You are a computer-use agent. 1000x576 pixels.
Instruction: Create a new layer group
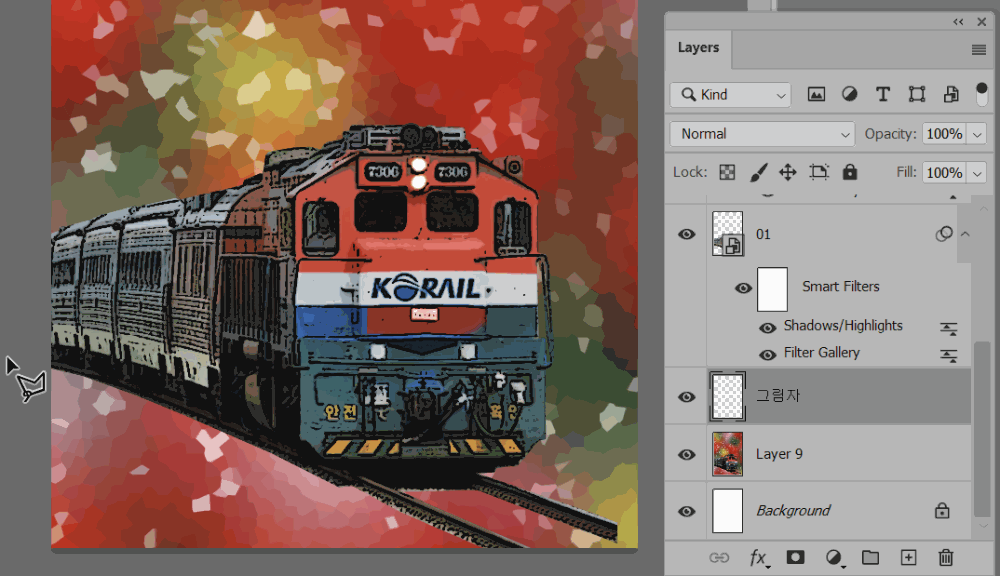[x=871, y=558]
